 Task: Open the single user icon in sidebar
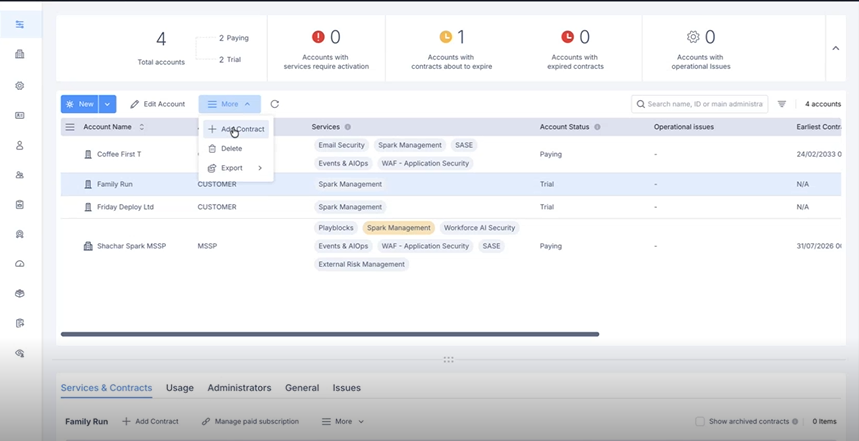(x=20, y=145)
